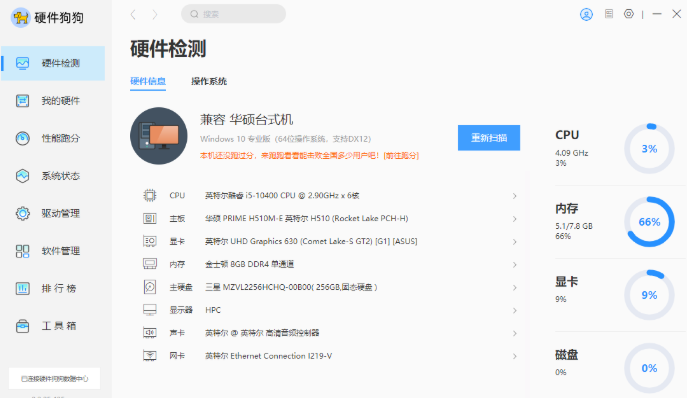Viewport: 687px width, 398px height.
Task: Click the i5-10400 CPU description text
Action: [x=282, y=195]
